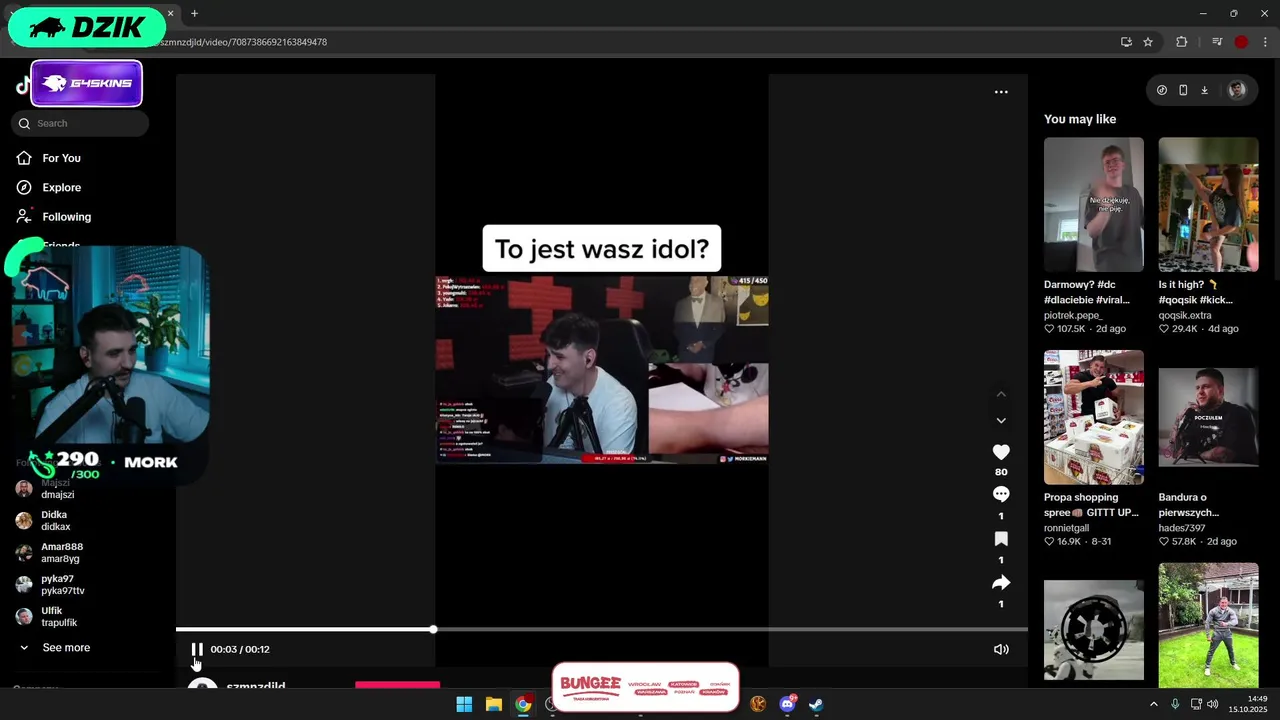Open File Explorer from taskbar
This screenshot has height=720, width=1280.
[x=493, y=704]
